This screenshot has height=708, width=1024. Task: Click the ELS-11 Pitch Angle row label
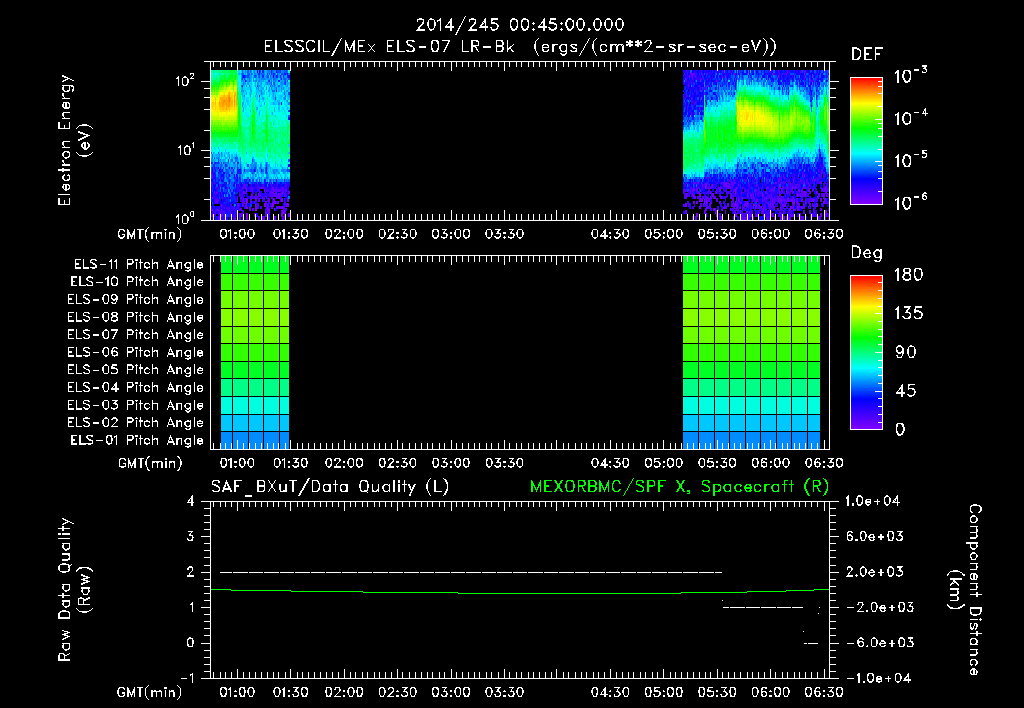pyautogui.click(x=138, y=265)
